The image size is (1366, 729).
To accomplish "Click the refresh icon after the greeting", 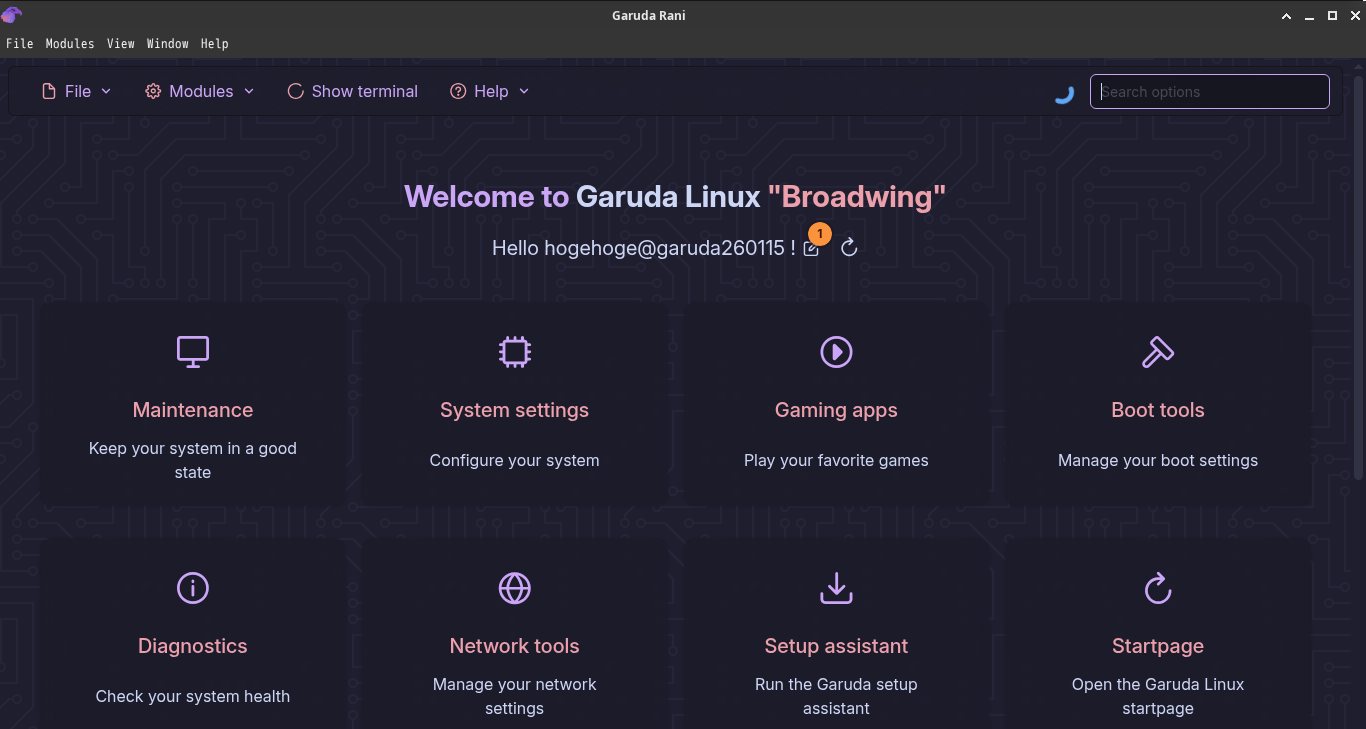I will point(849,248).
